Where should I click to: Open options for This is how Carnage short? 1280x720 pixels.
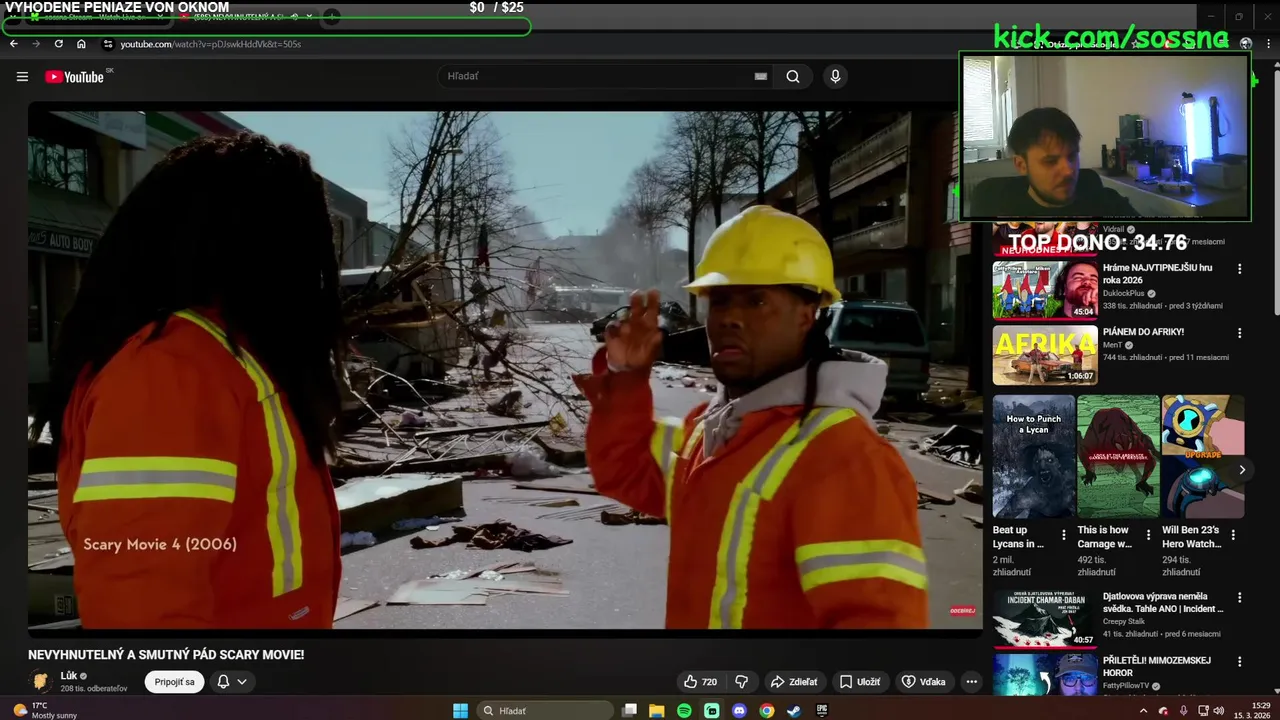[1148, 536]
